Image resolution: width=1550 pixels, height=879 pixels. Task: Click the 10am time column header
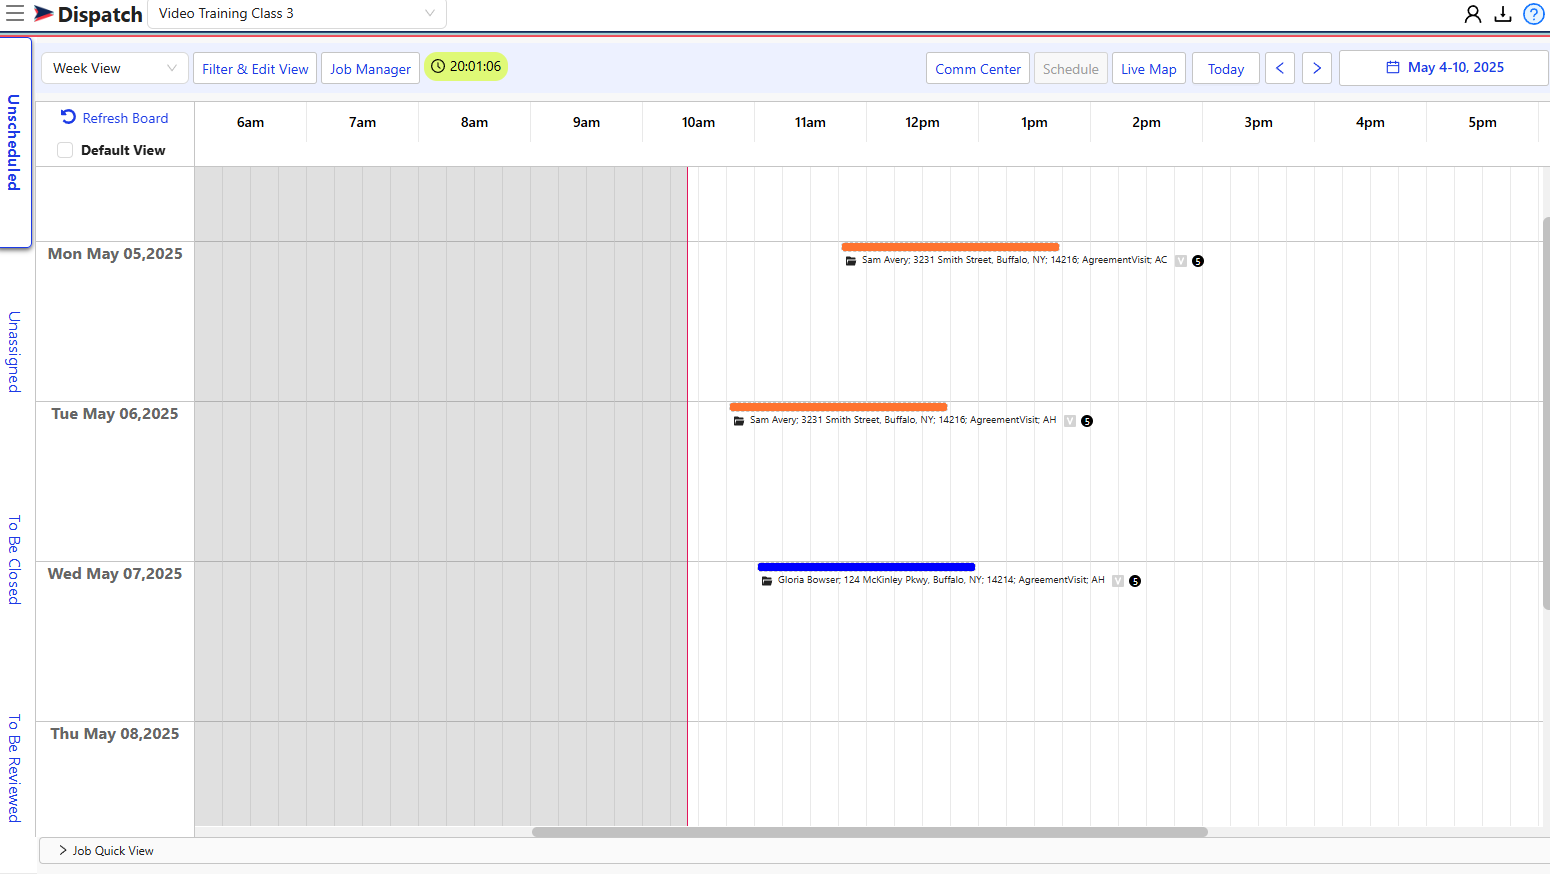698,122
